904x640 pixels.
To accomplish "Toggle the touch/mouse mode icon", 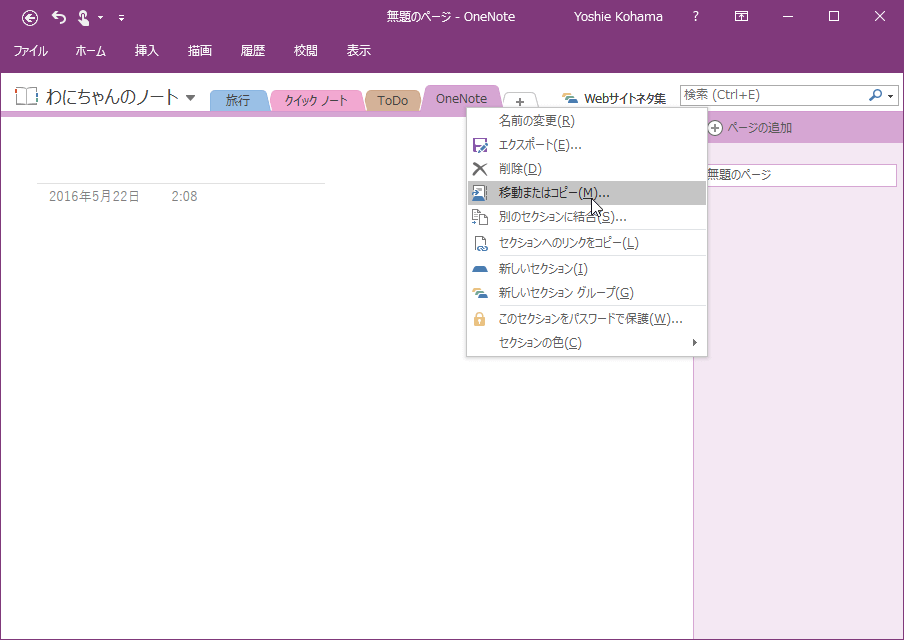I will (84, 18).
